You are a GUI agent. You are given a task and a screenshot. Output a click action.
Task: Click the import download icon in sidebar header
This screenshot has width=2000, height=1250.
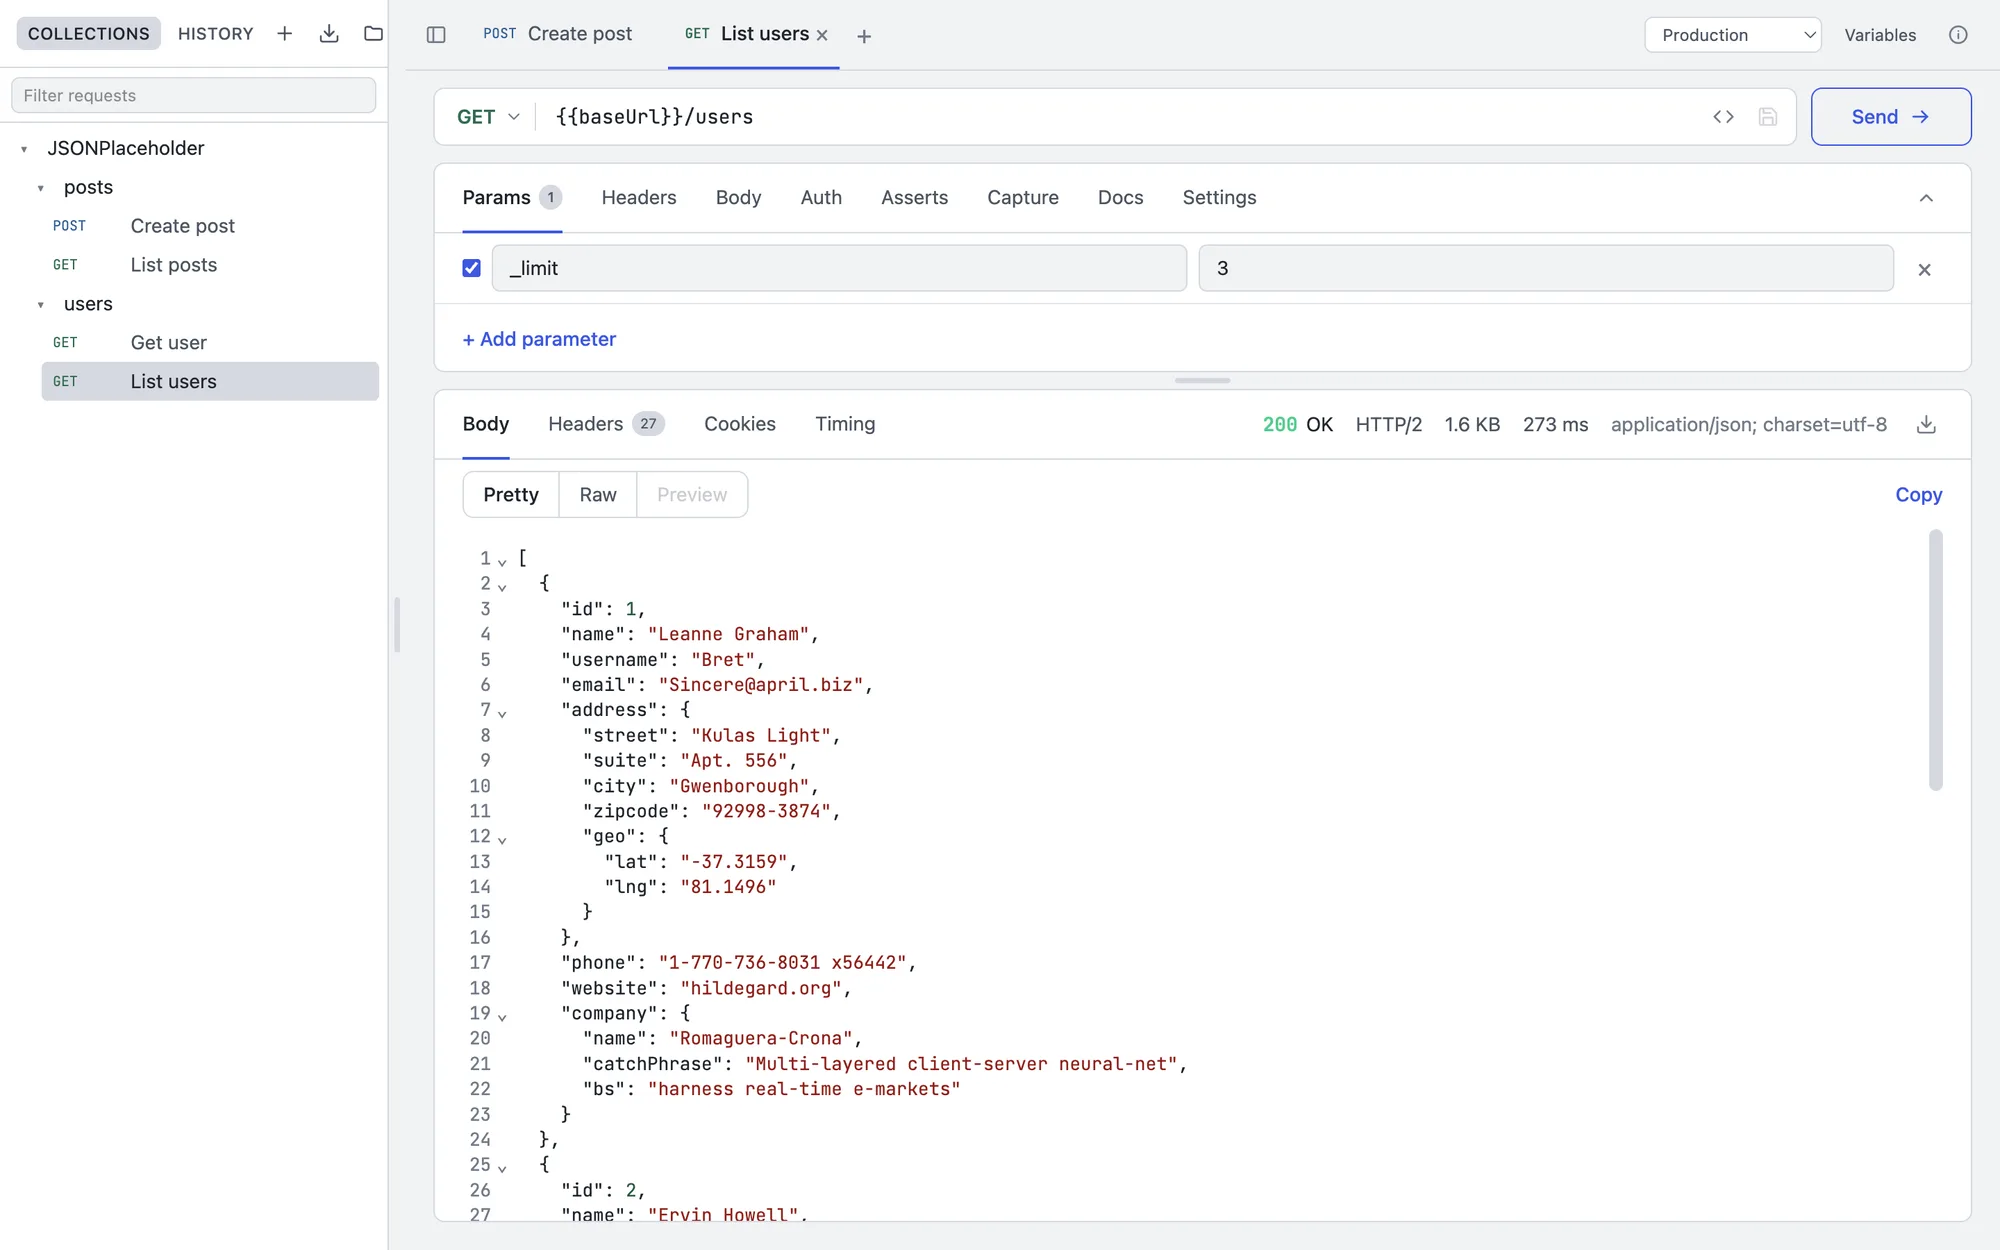click(329, 34)
